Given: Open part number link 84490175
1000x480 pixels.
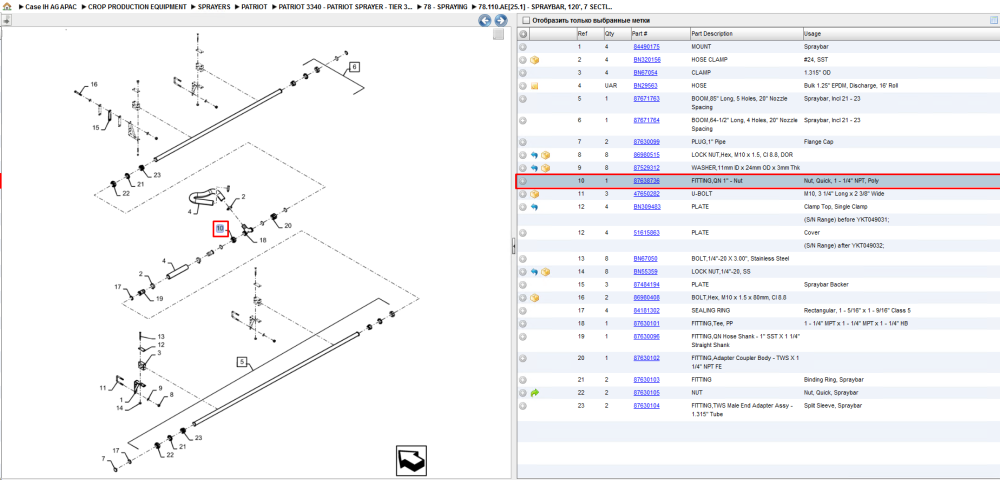Looking at the screenshot, I should click(646, 47).
